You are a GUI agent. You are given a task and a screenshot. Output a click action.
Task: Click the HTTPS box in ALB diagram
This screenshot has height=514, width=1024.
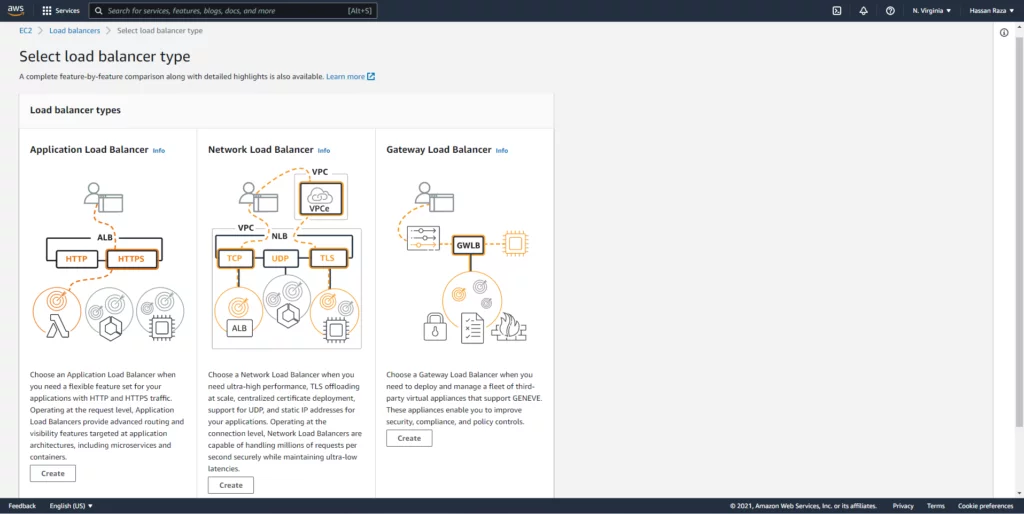click(x=131, y=259)
